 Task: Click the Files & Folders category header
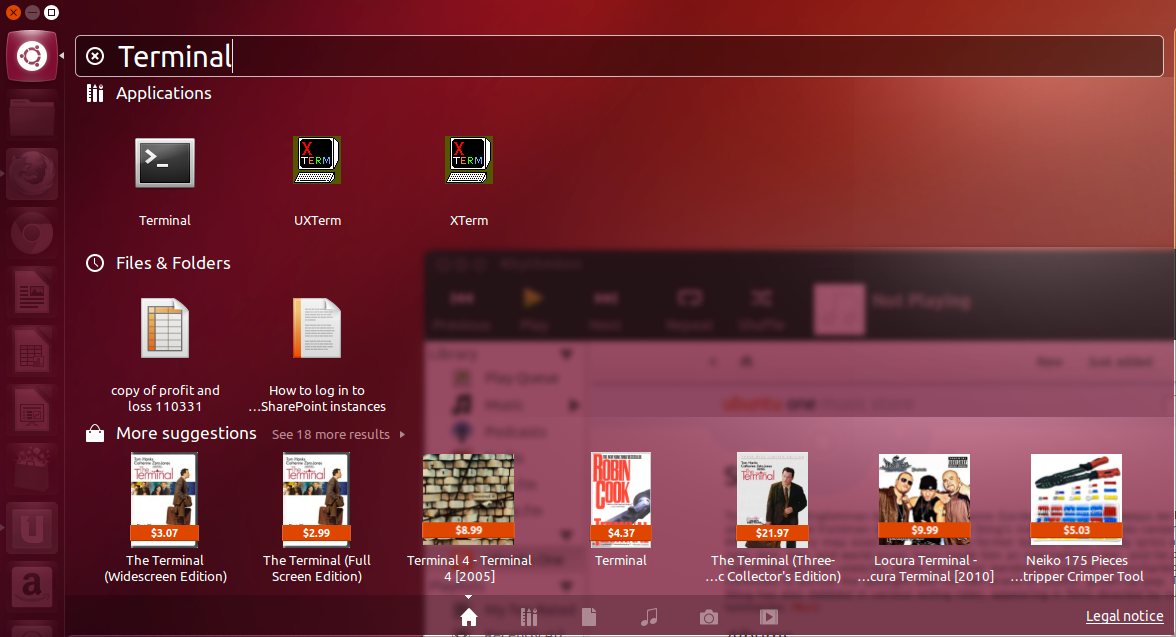173,263
